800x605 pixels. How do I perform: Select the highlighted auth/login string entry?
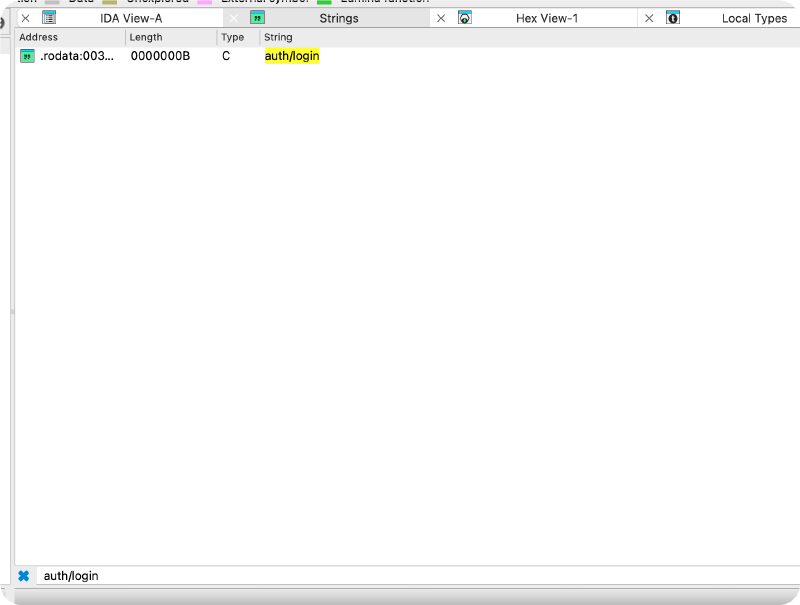pyautogui.click(x=291, y=56)
